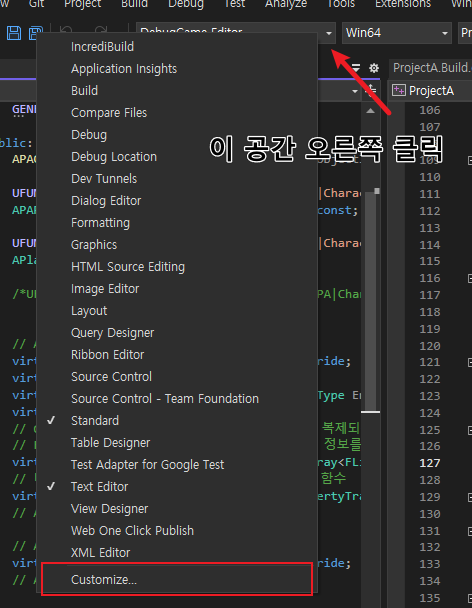Open the ProjectA scope dropdown
The image size is (472, 608).
pos(431,90)
